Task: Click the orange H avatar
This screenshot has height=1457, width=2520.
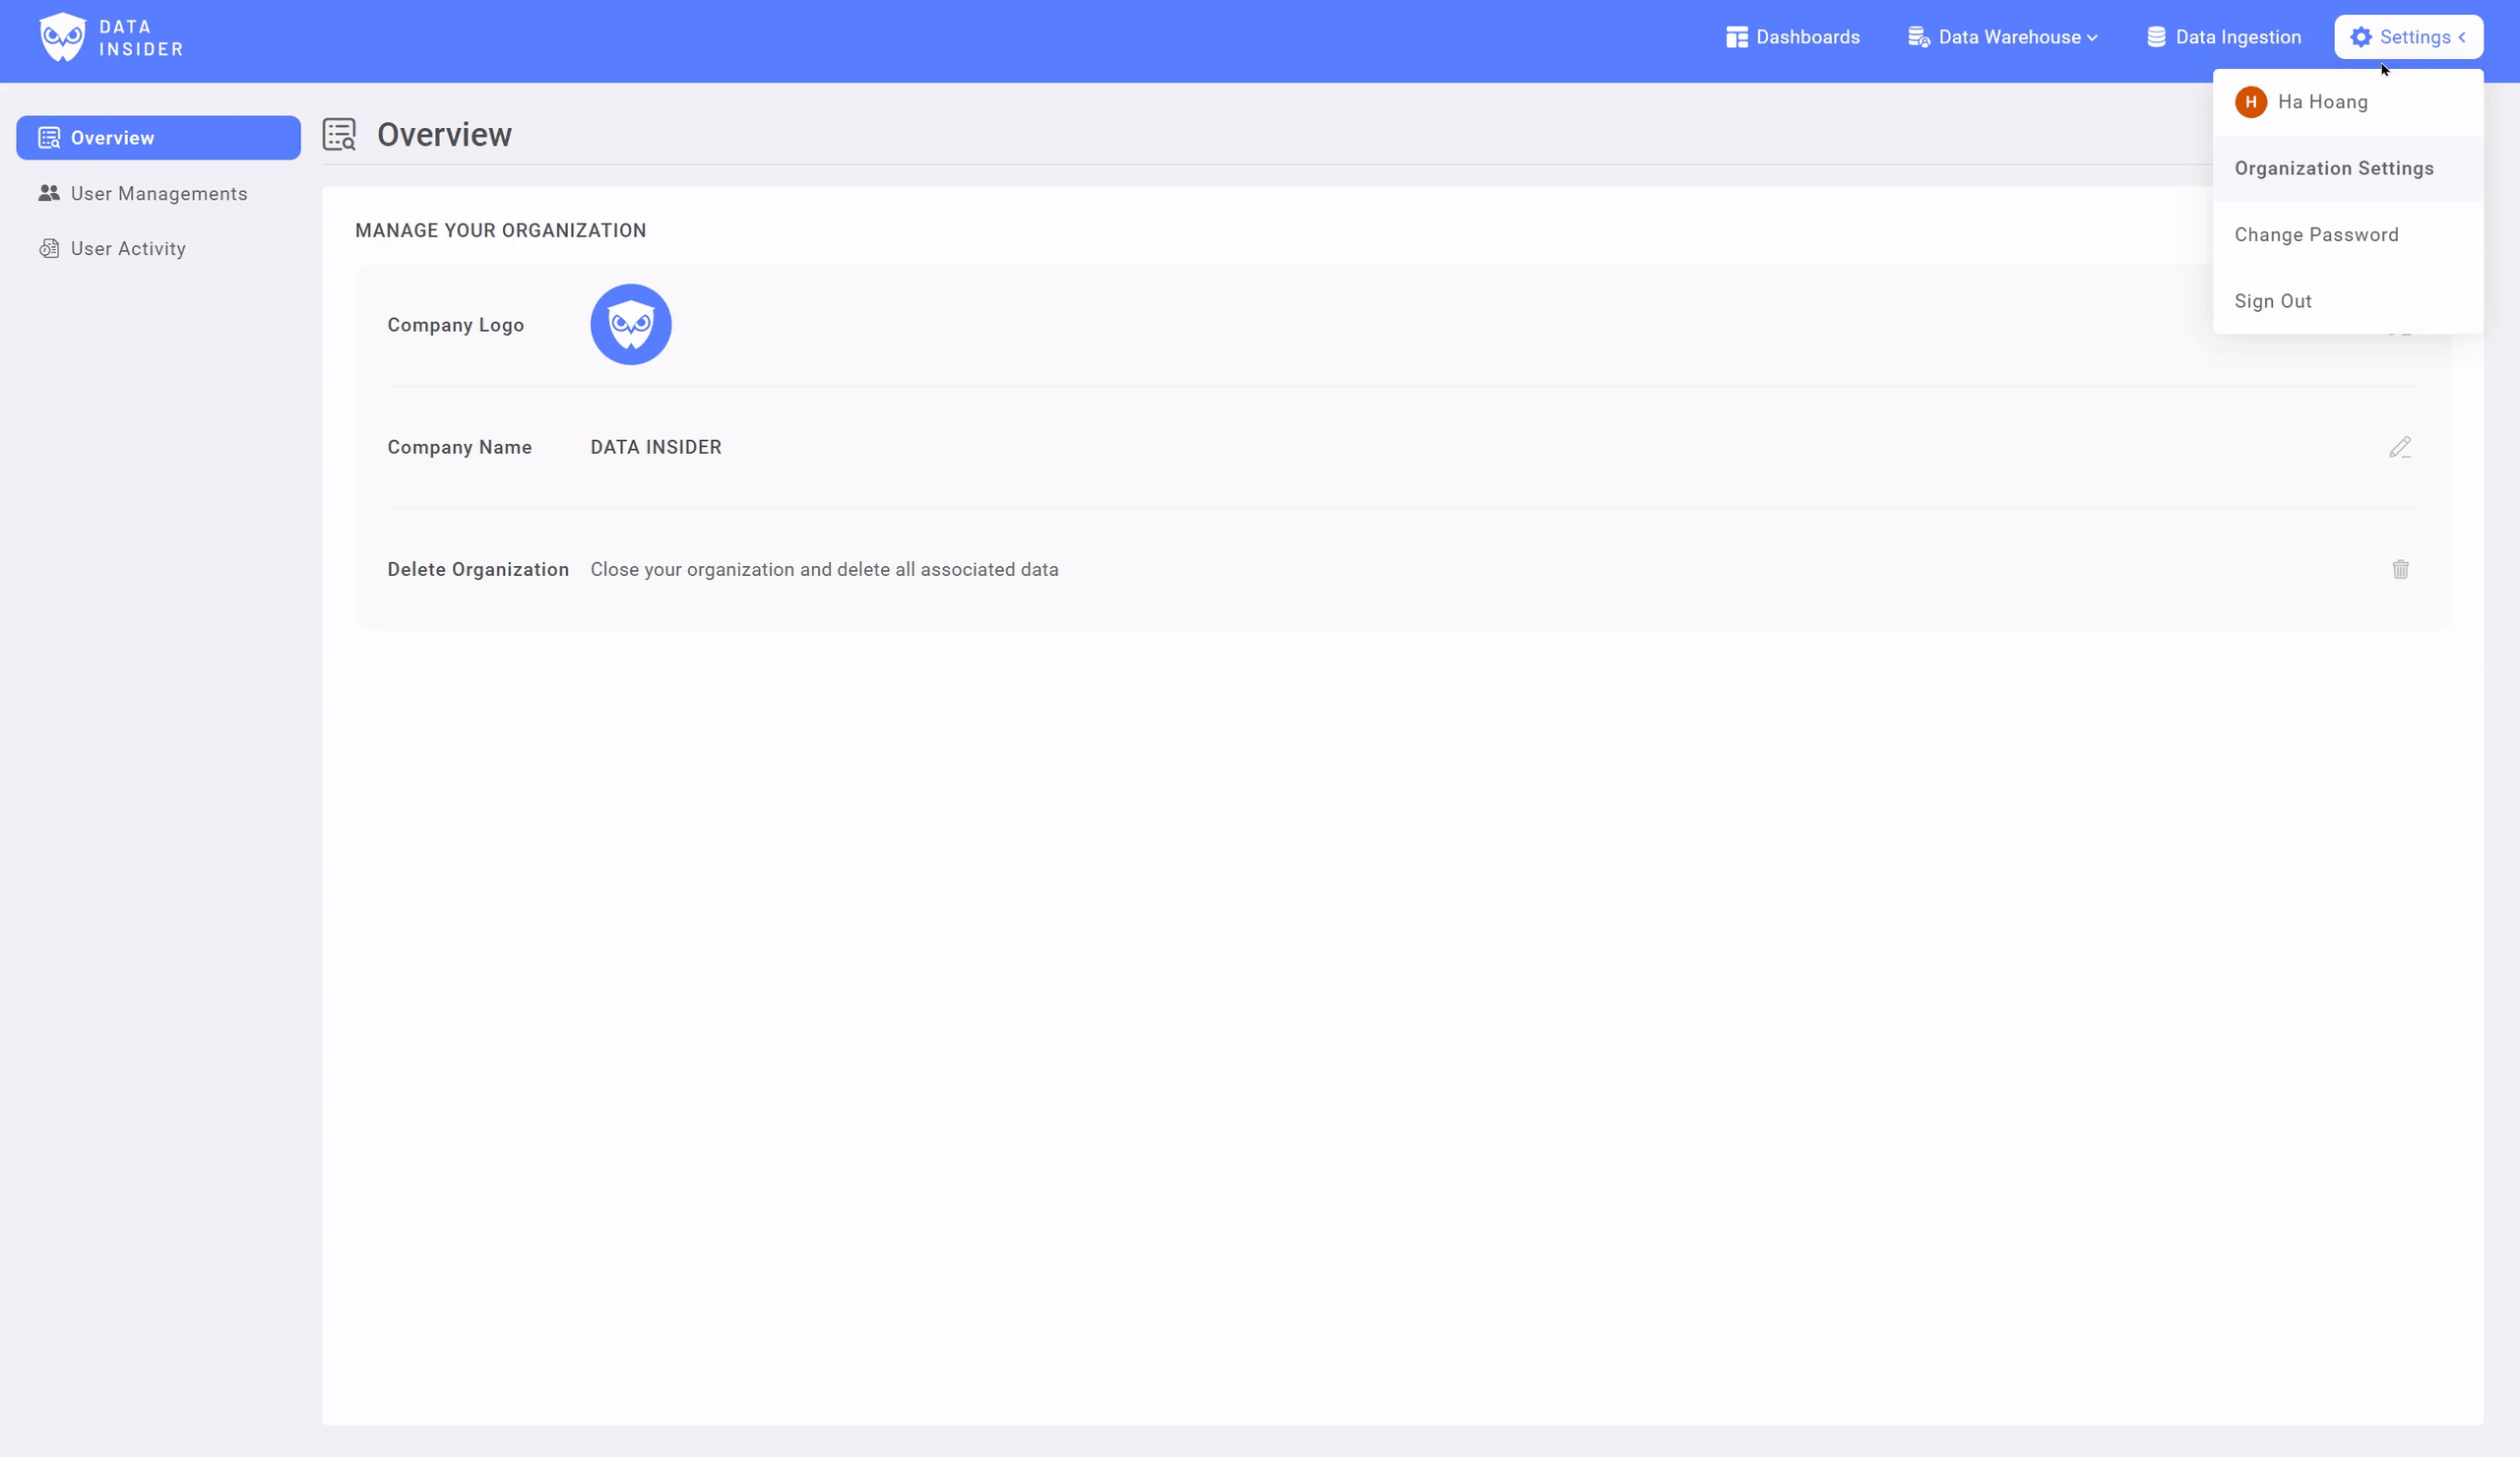Action: coord(2250,102)
